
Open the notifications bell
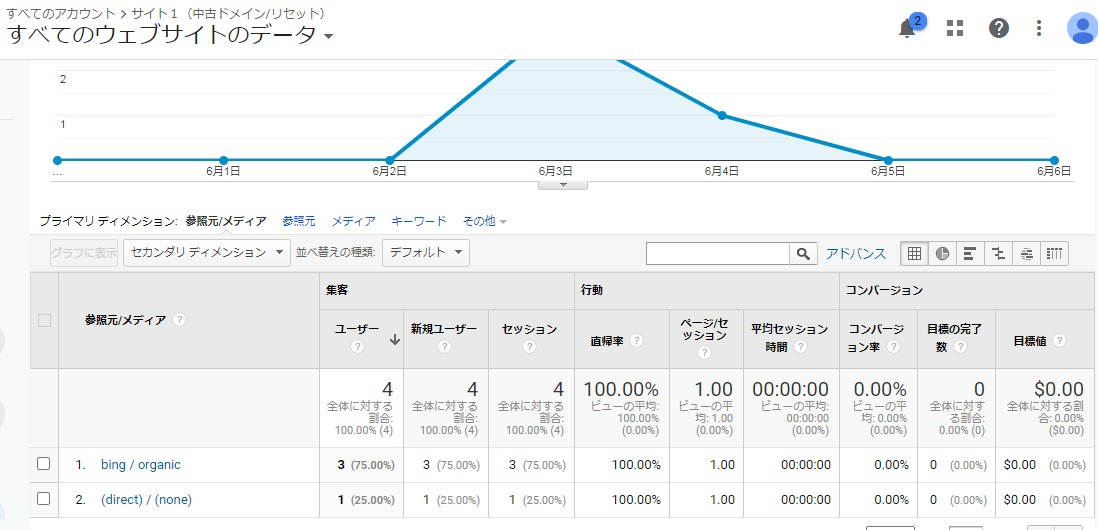click(908, 28)
